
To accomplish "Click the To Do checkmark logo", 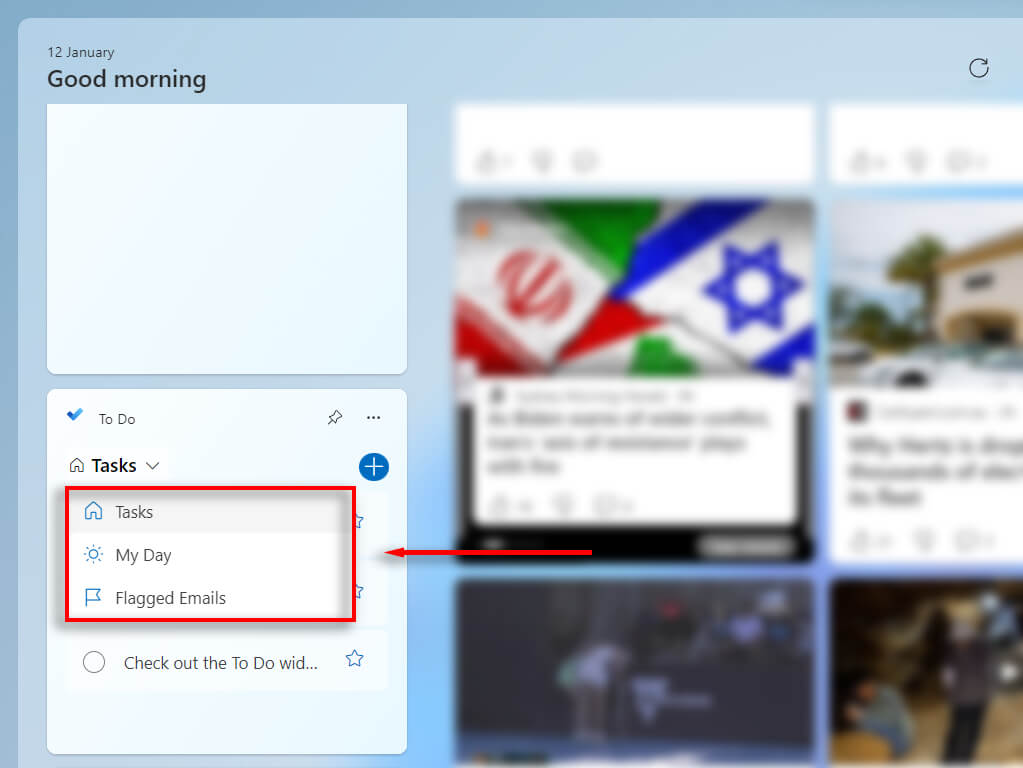I will (75, 415).
